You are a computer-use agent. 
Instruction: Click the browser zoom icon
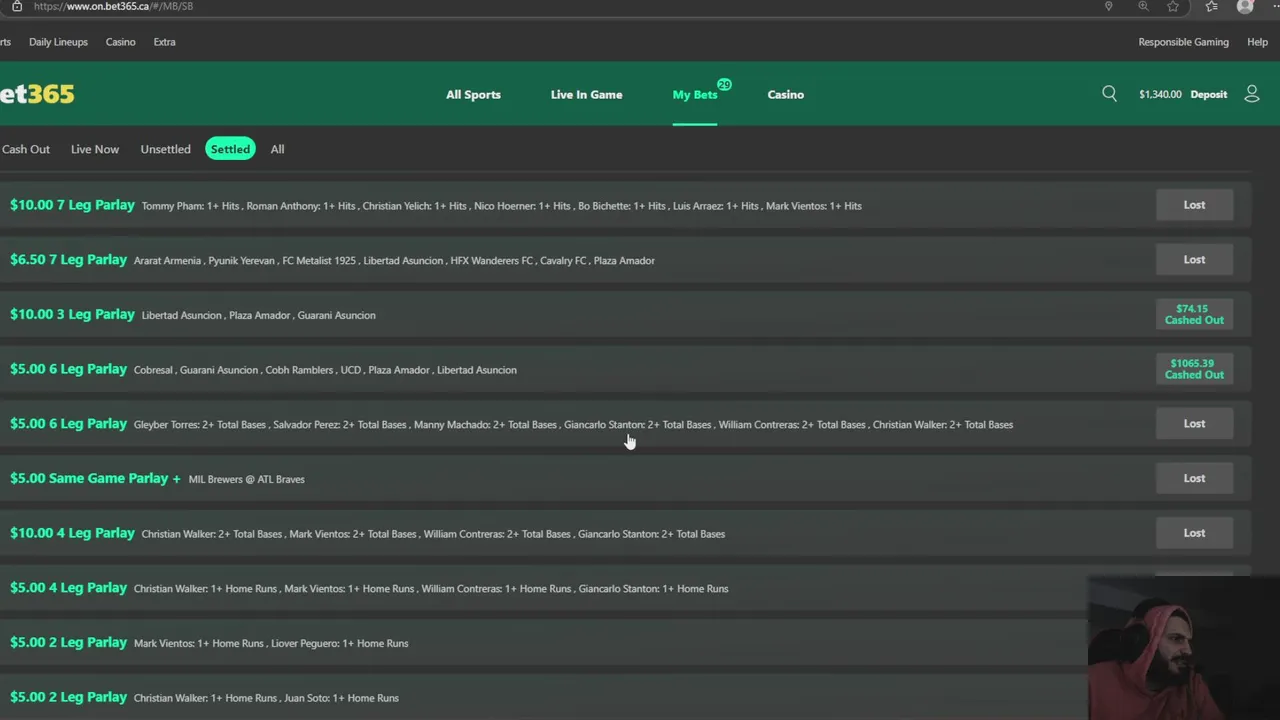[1143, 6]
